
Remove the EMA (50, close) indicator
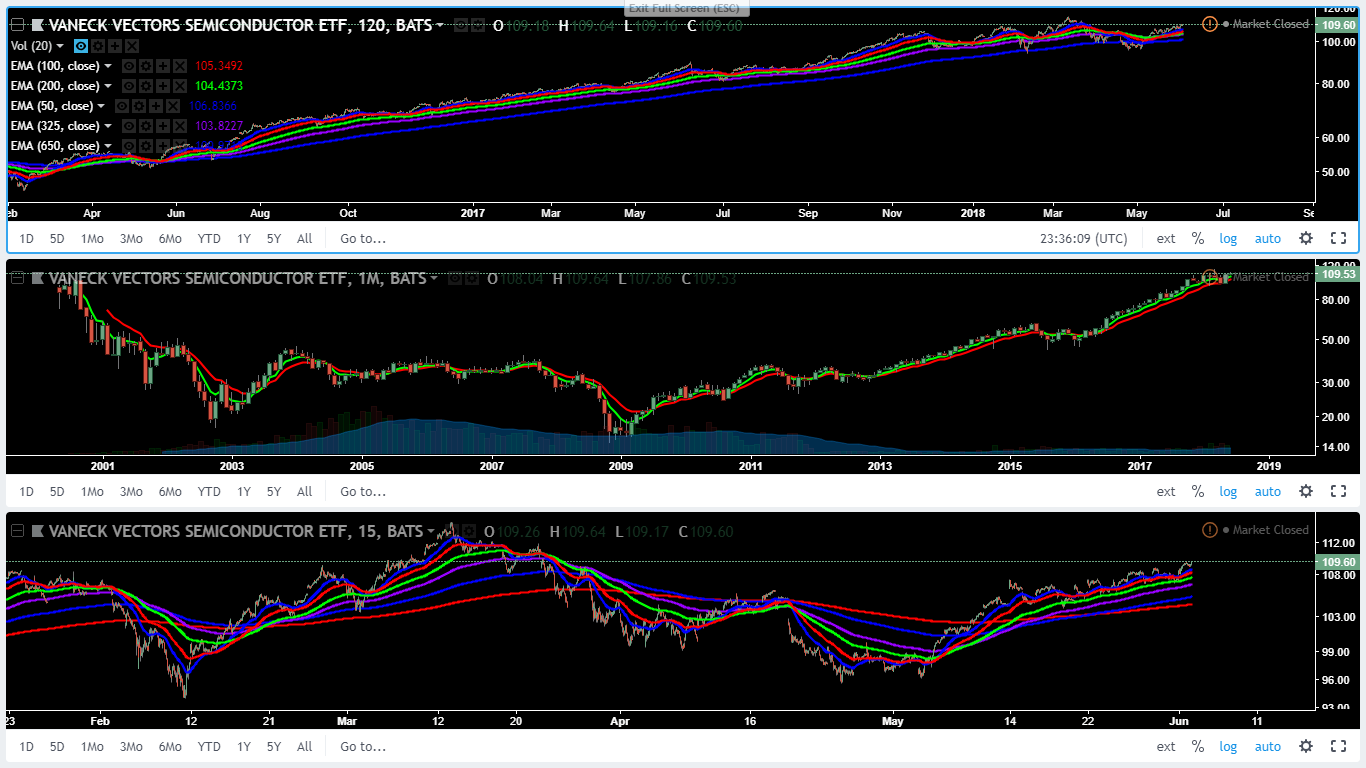tap(173, 106)
